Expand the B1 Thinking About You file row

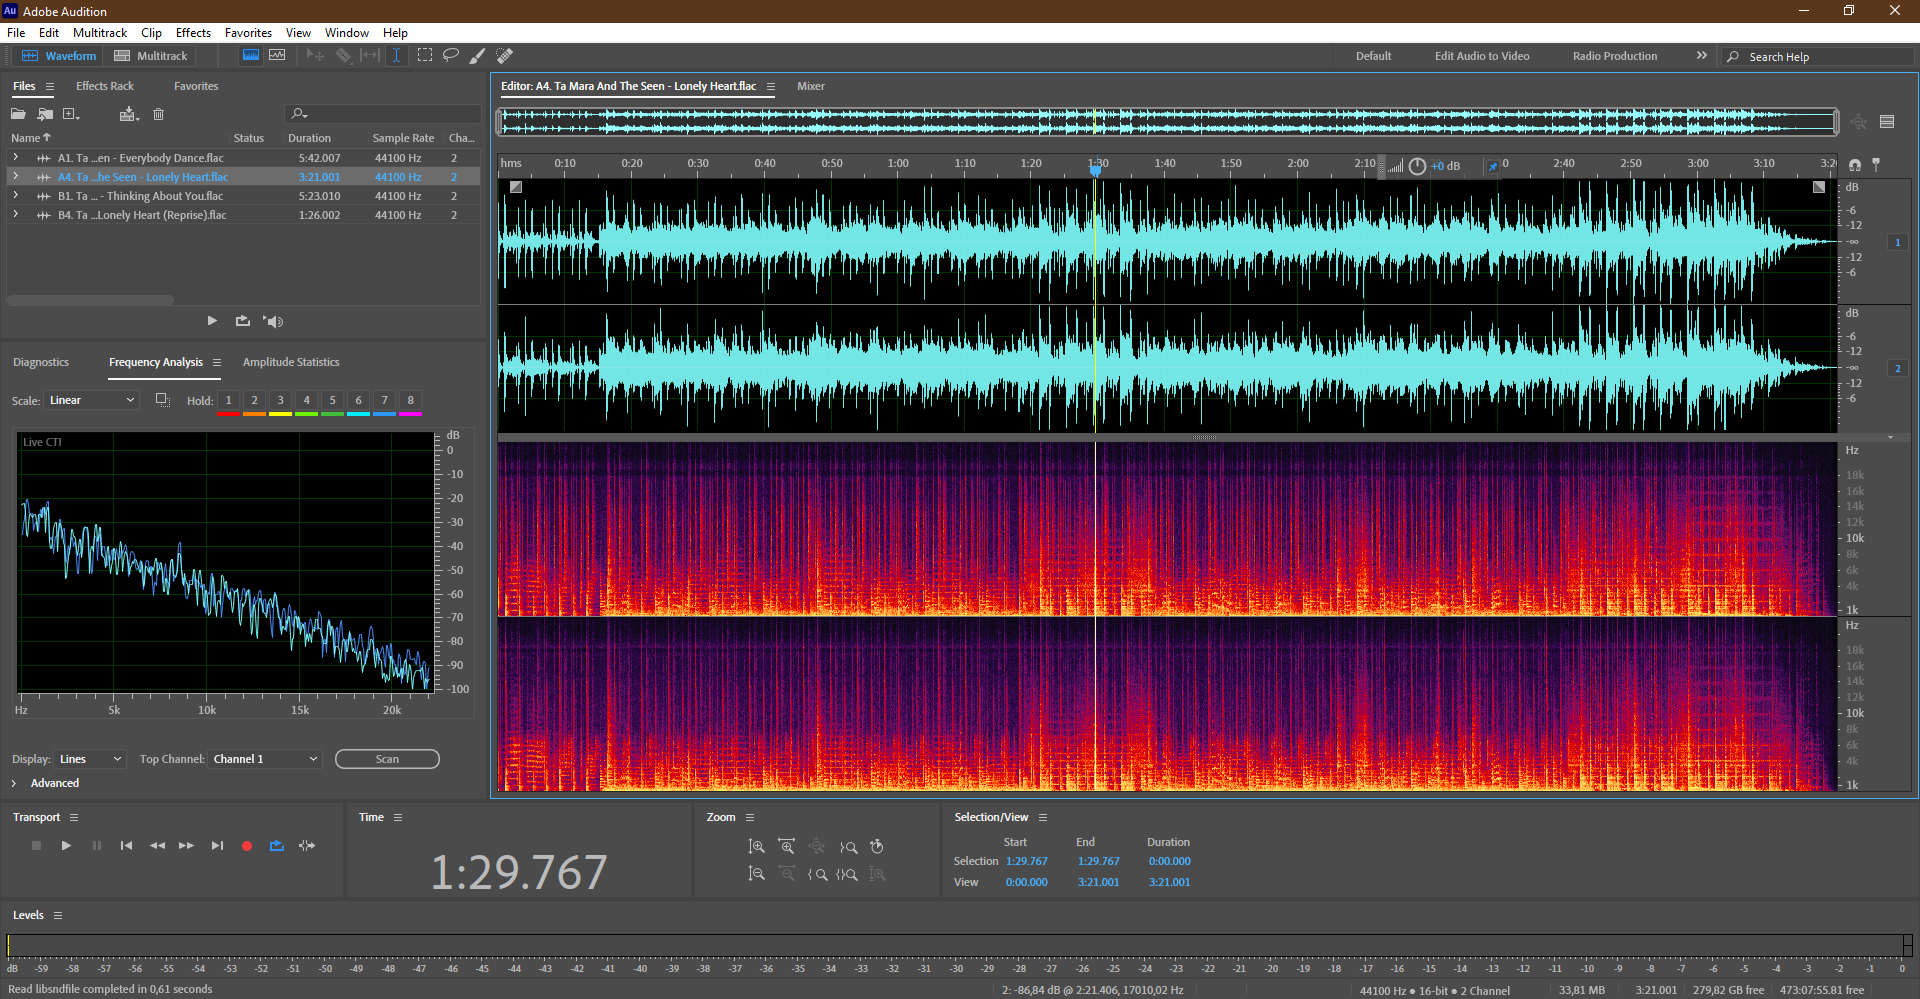pos(15,196)
